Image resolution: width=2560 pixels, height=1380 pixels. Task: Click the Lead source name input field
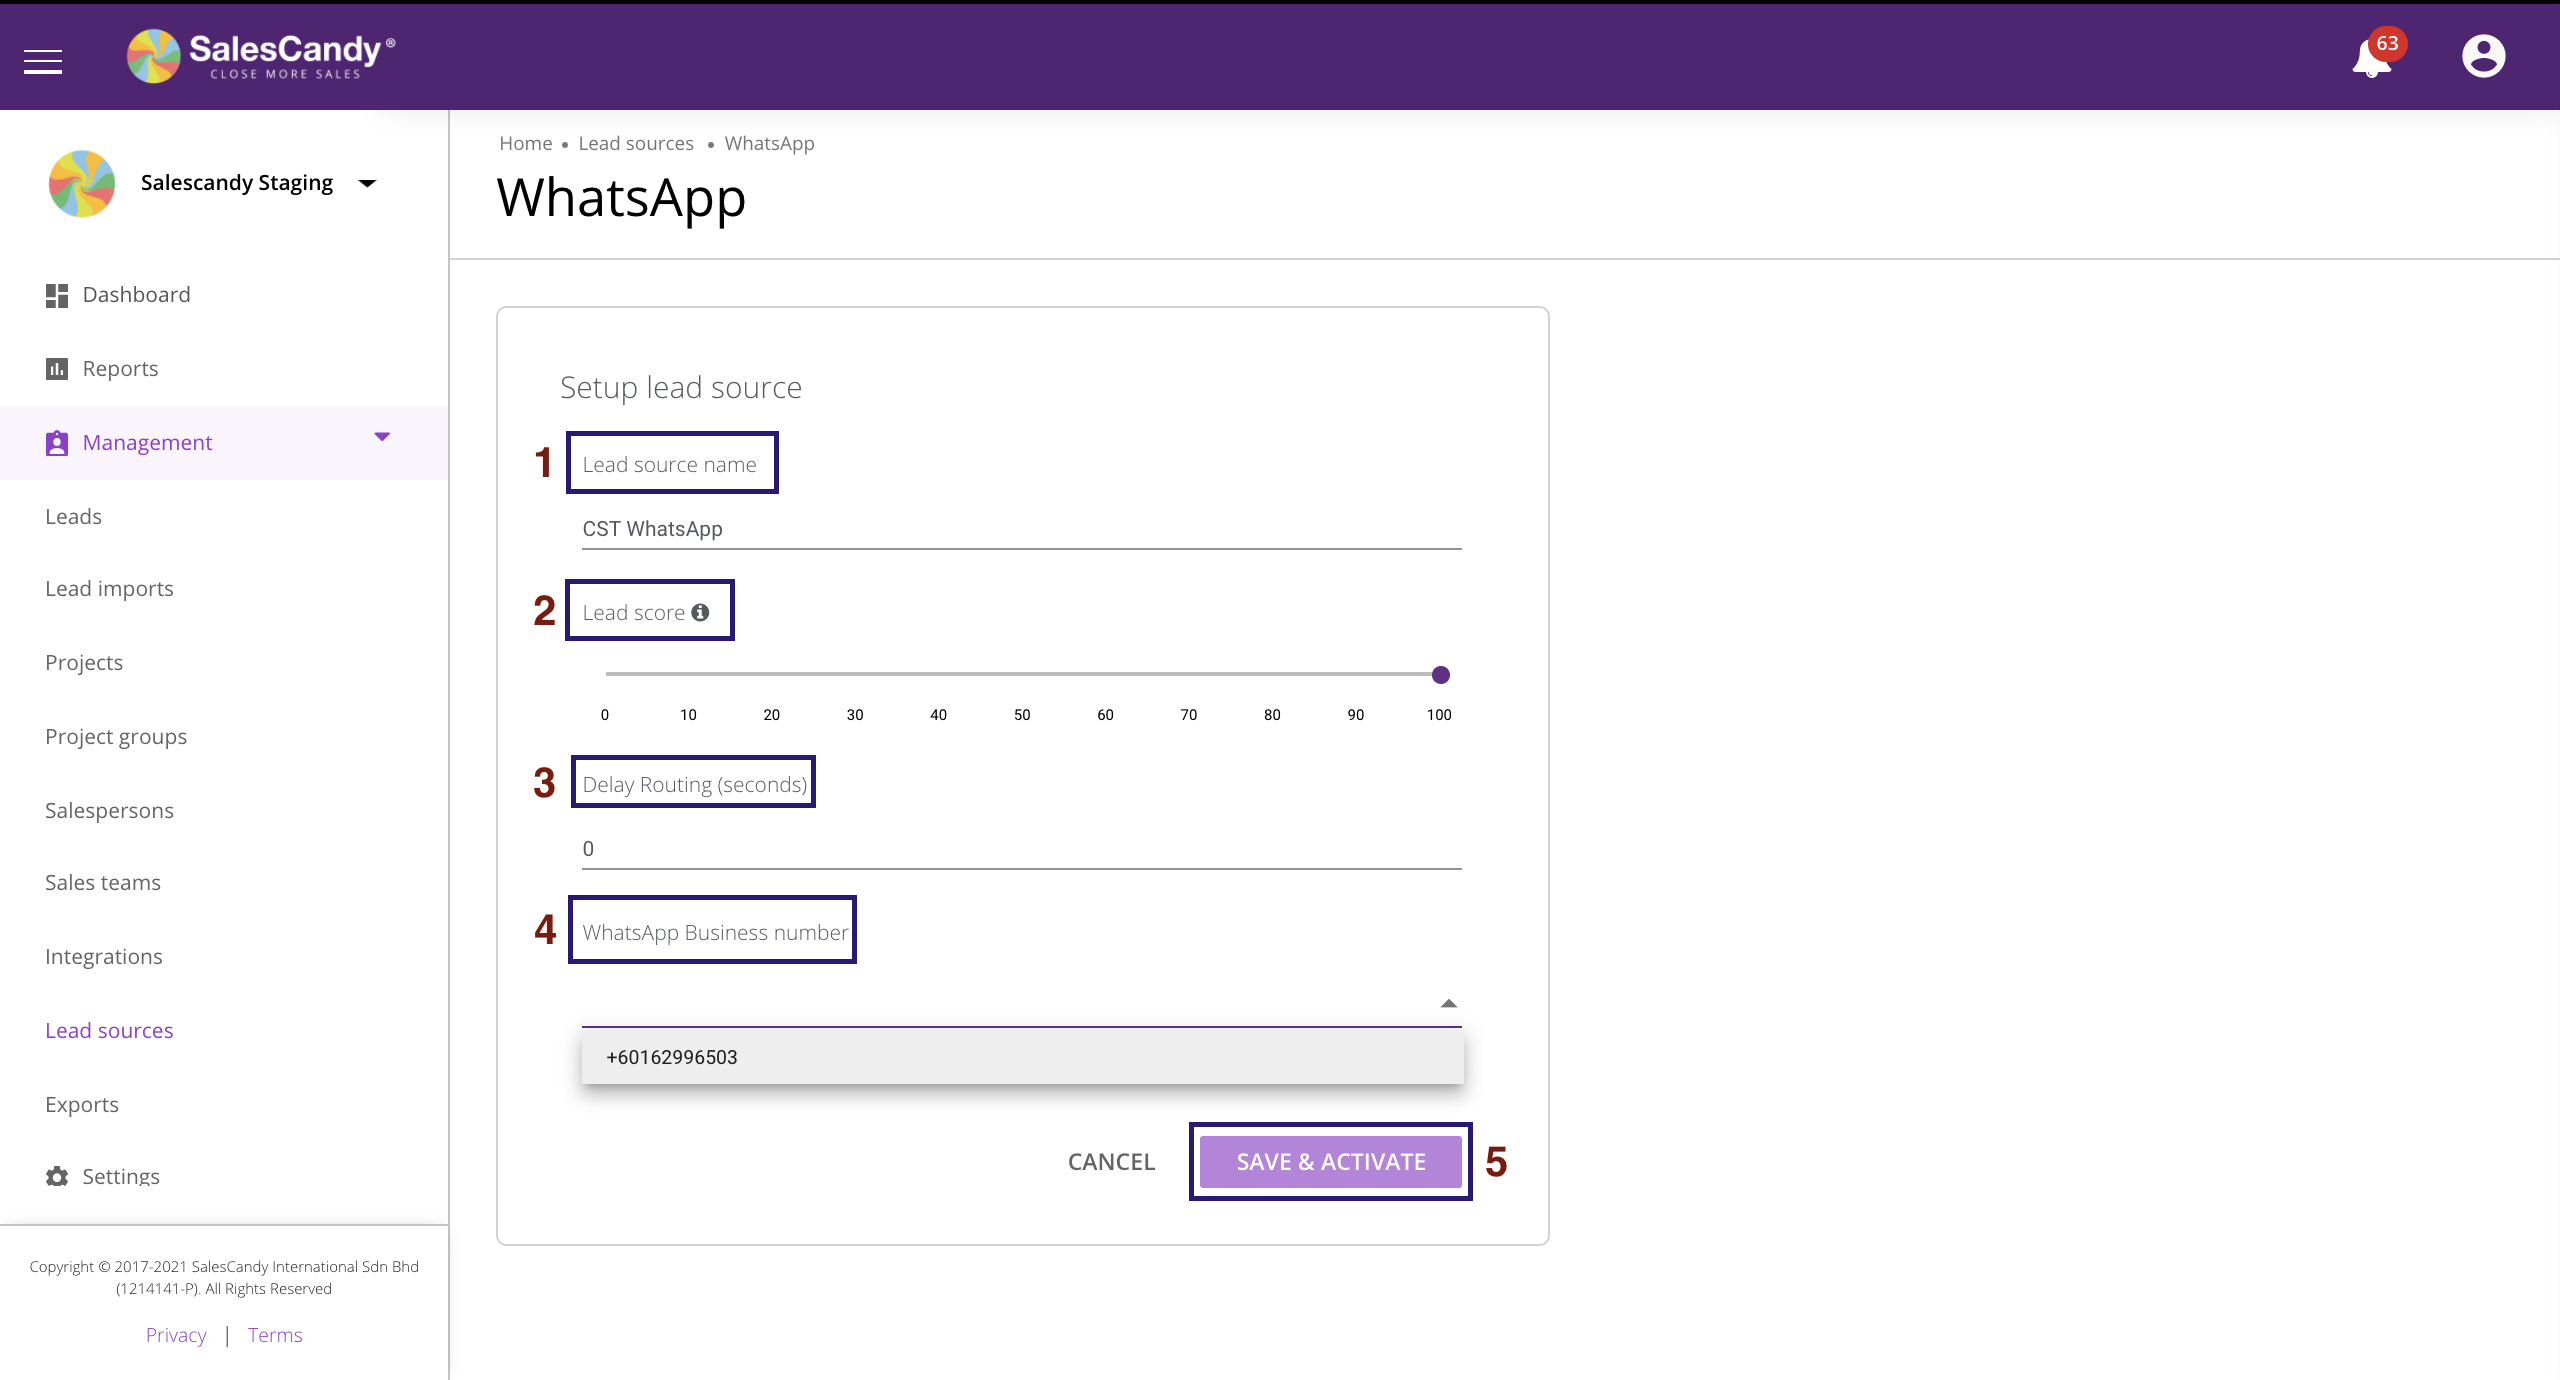click(x=1020, y=529)
